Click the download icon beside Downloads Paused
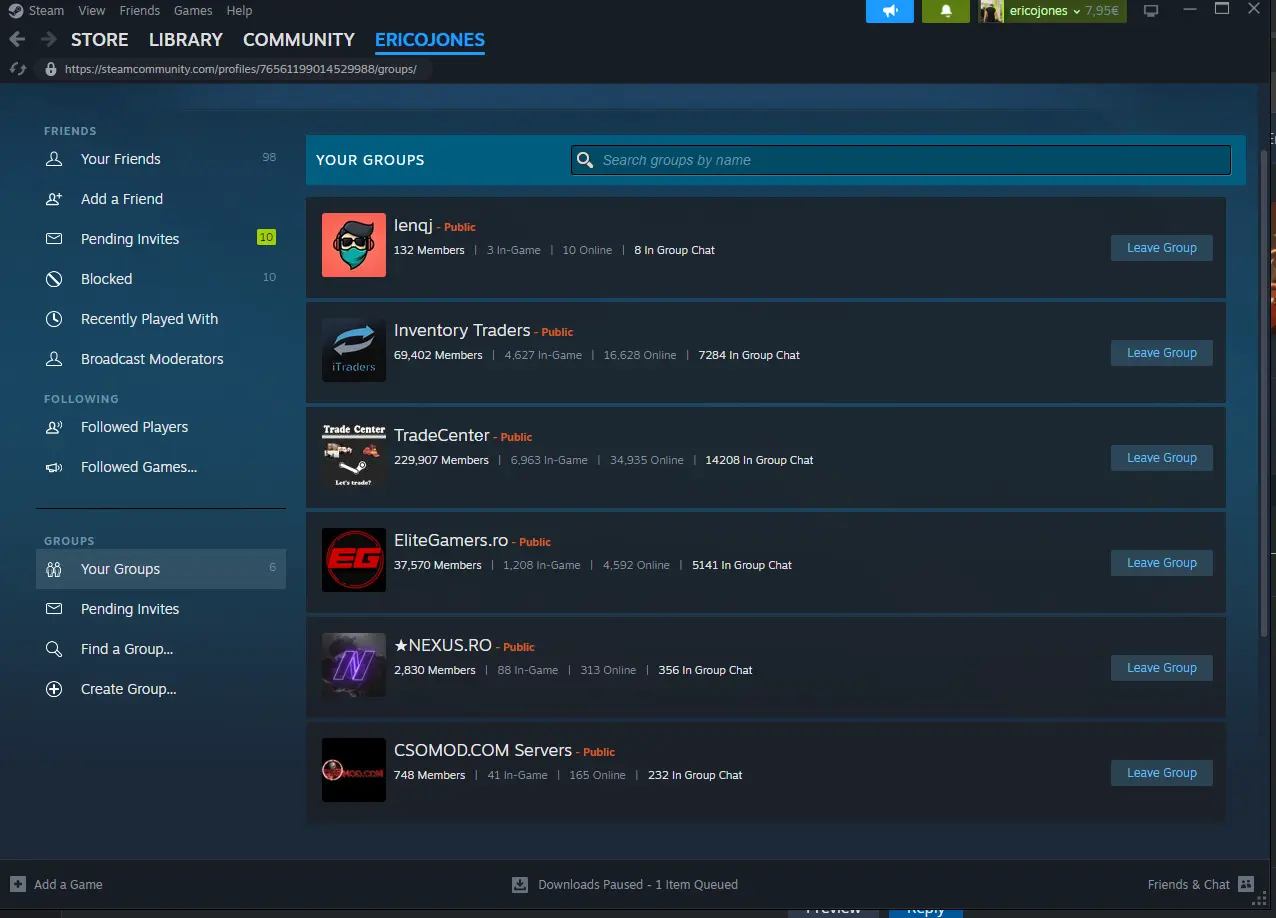 [520, 884]
